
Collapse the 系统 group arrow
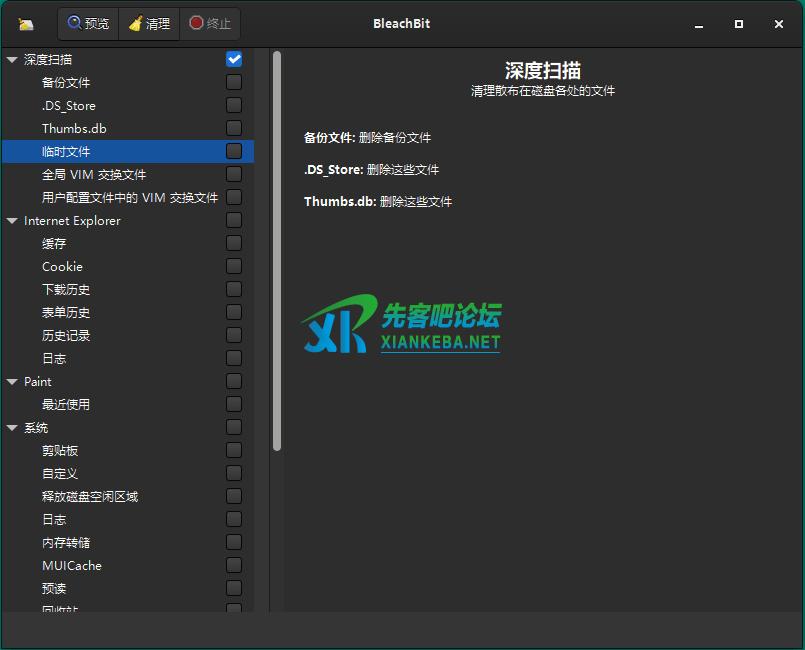click(x=12, y=428)
